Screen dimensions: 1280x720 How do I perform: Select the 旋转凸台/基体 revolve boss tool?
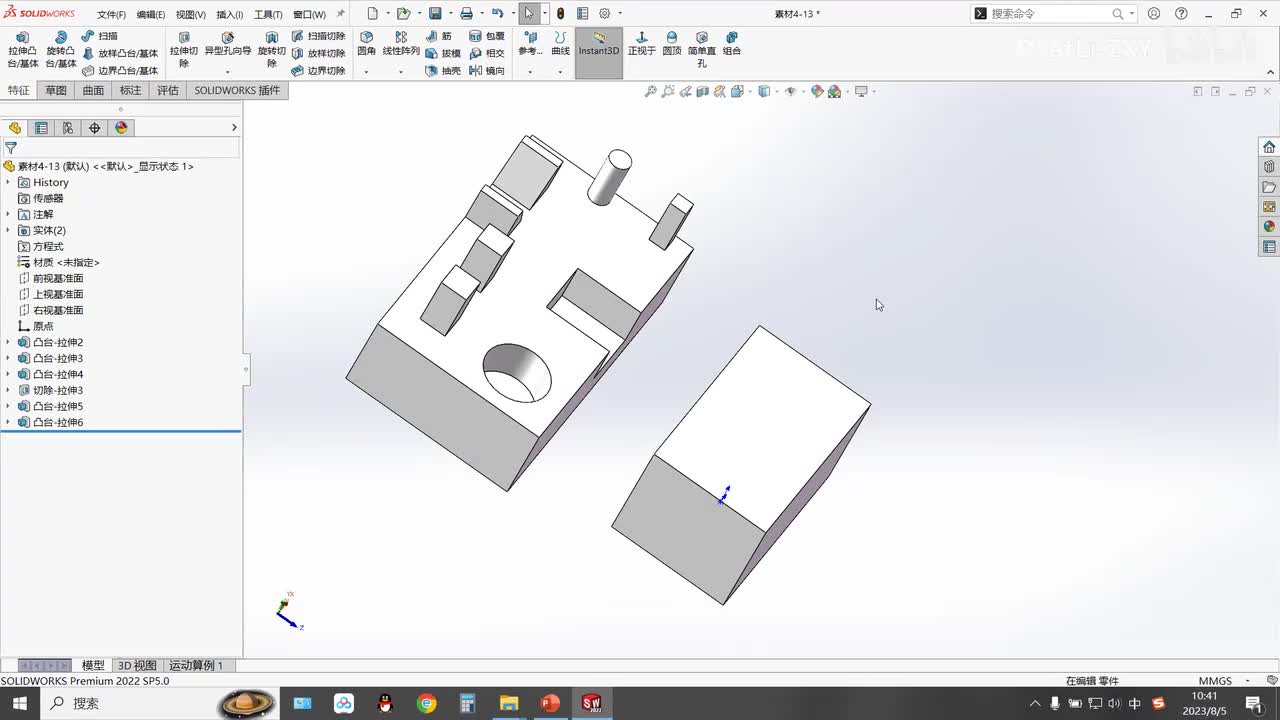click(x=60, y=50)
